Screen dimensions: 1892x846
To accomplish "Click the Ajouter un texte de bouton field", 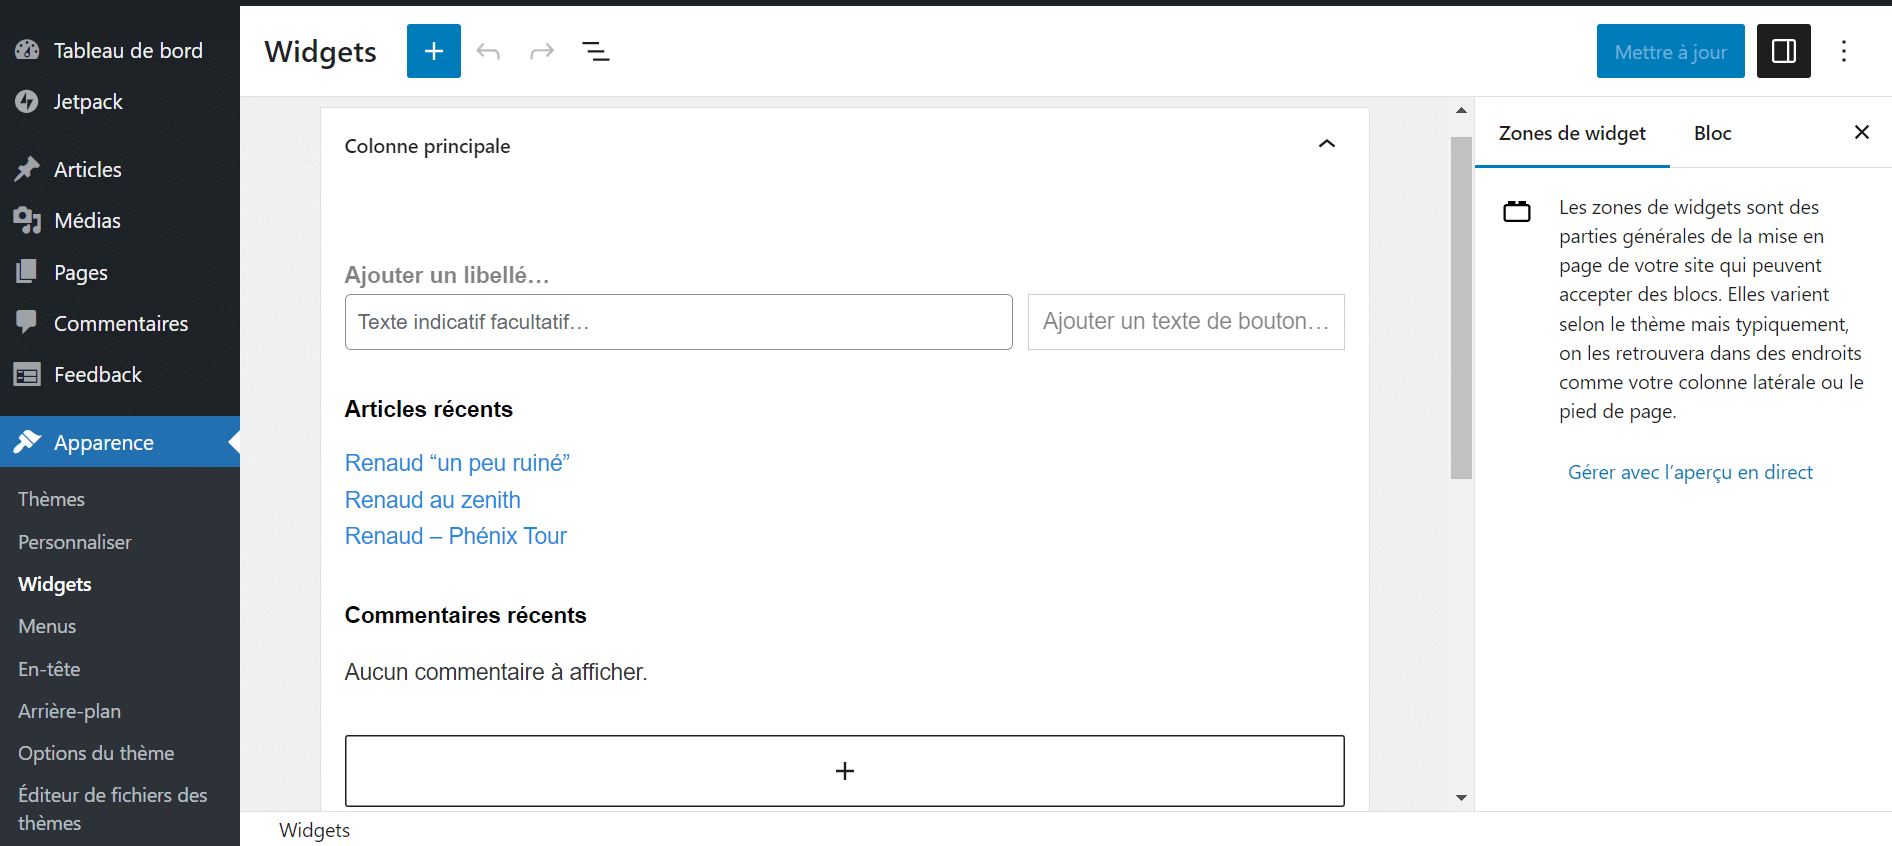I will [1186, 322].
